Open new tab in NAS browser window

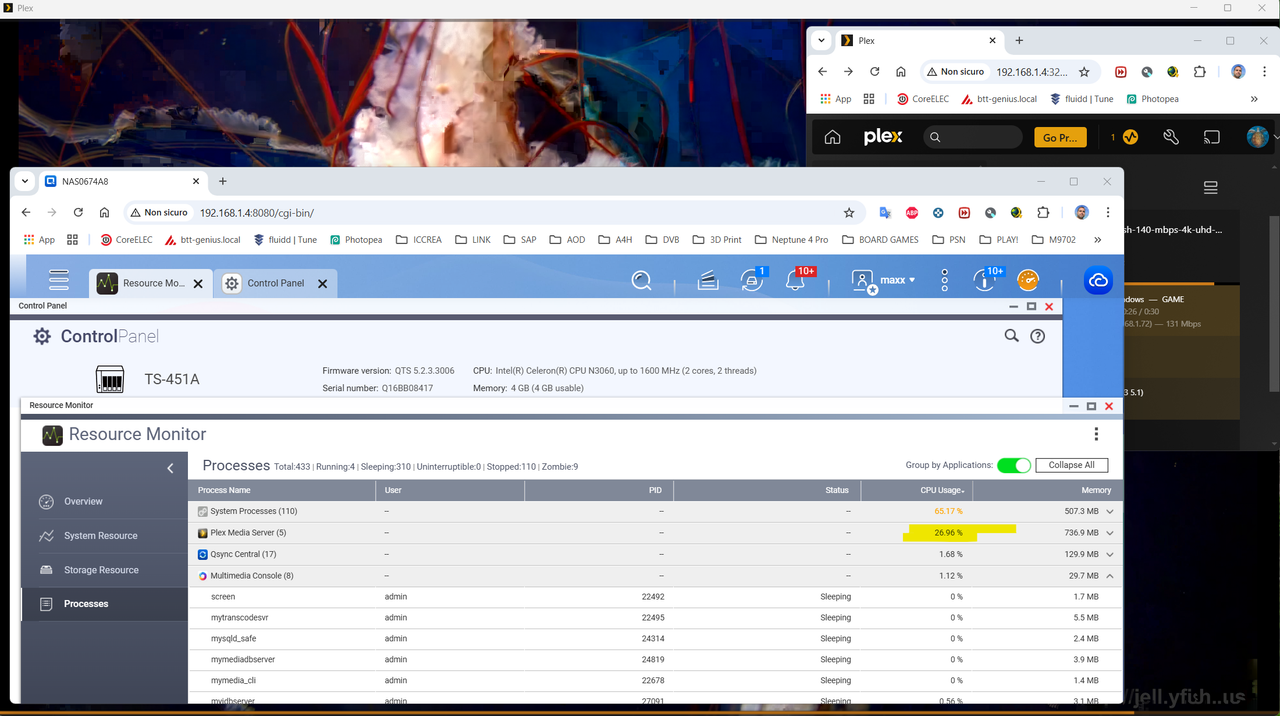(223, 181)
